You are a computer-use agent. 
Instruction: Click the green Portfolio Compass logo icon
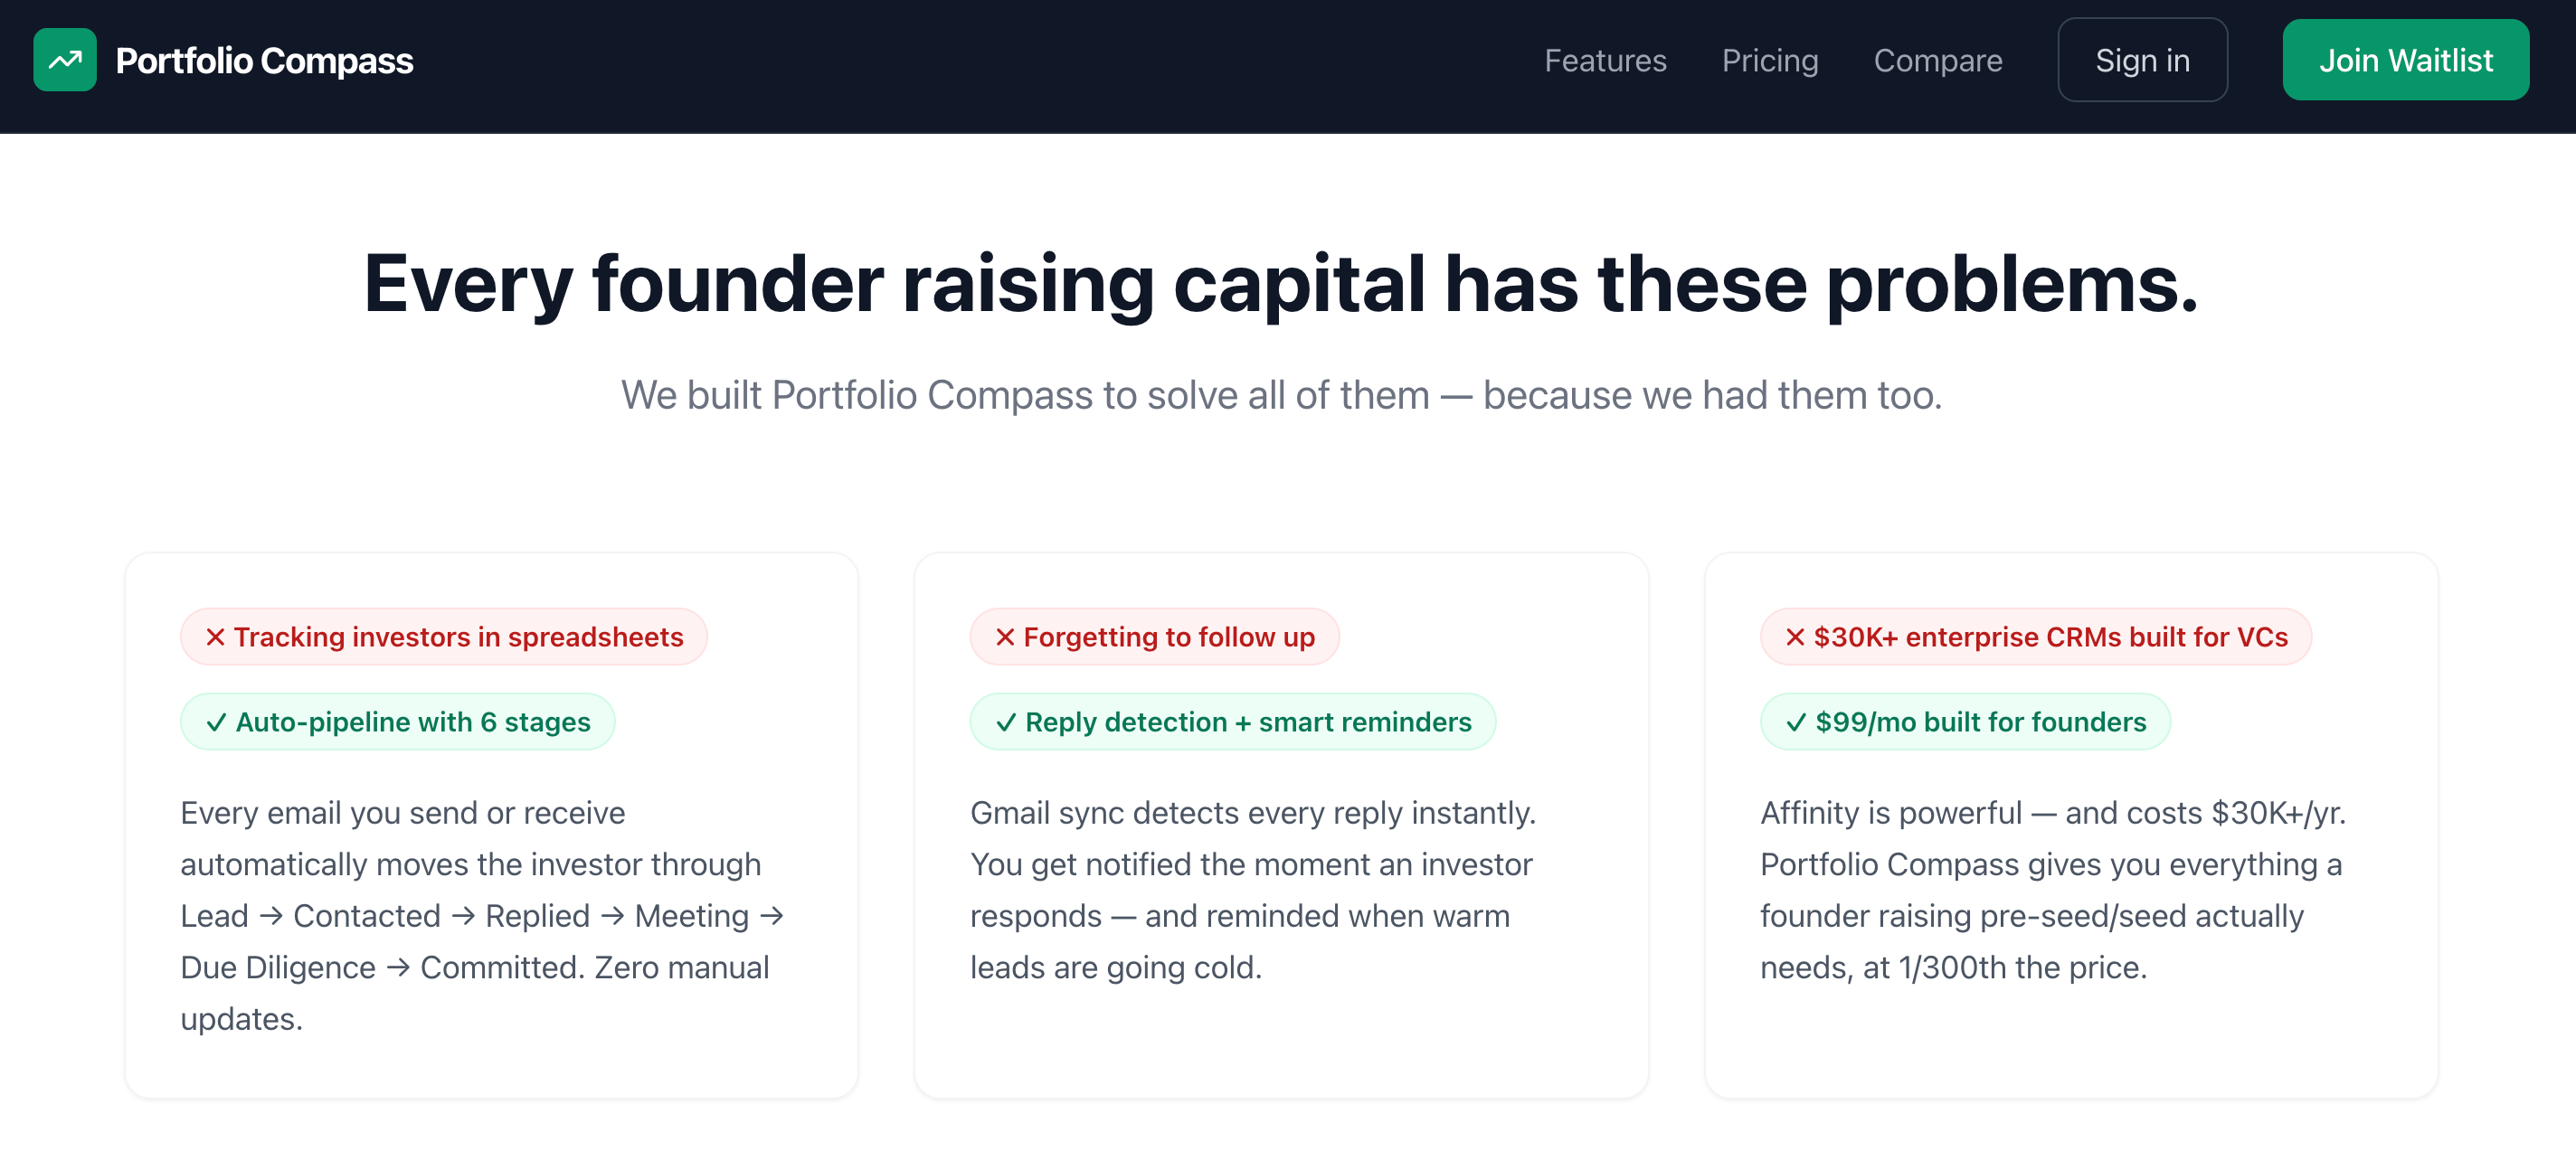[65, 60]
